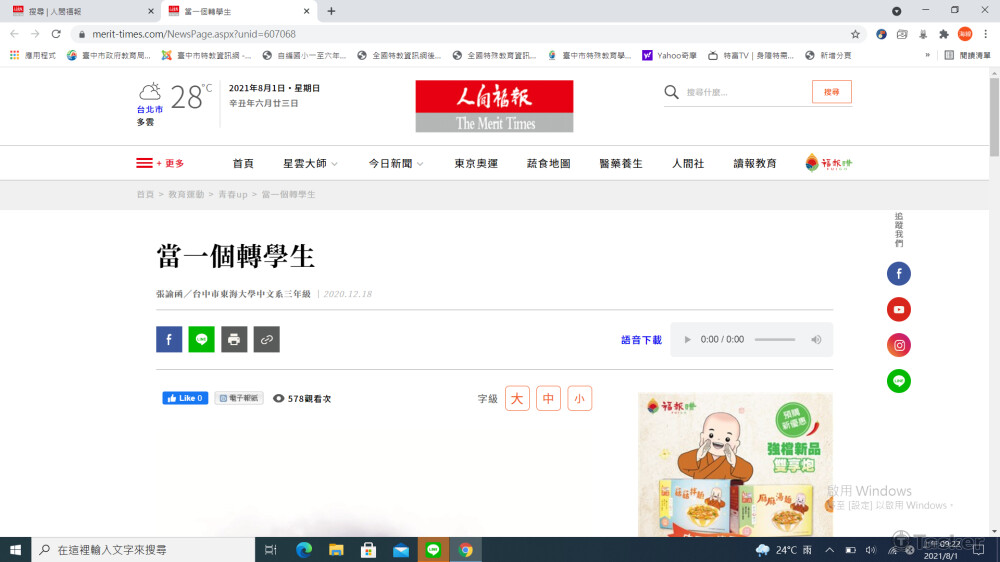This screenshot has height=562, width=1000.
Task: Share article via green LINE icon
Action: [201, 340]
